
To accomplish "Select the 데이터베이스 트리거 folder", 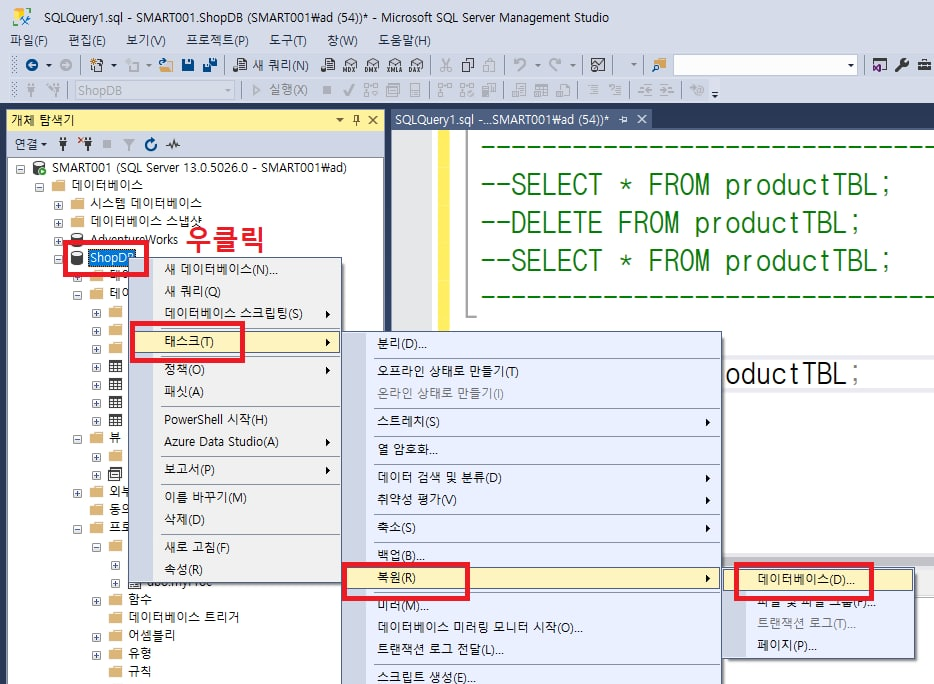I will (184, 617).
